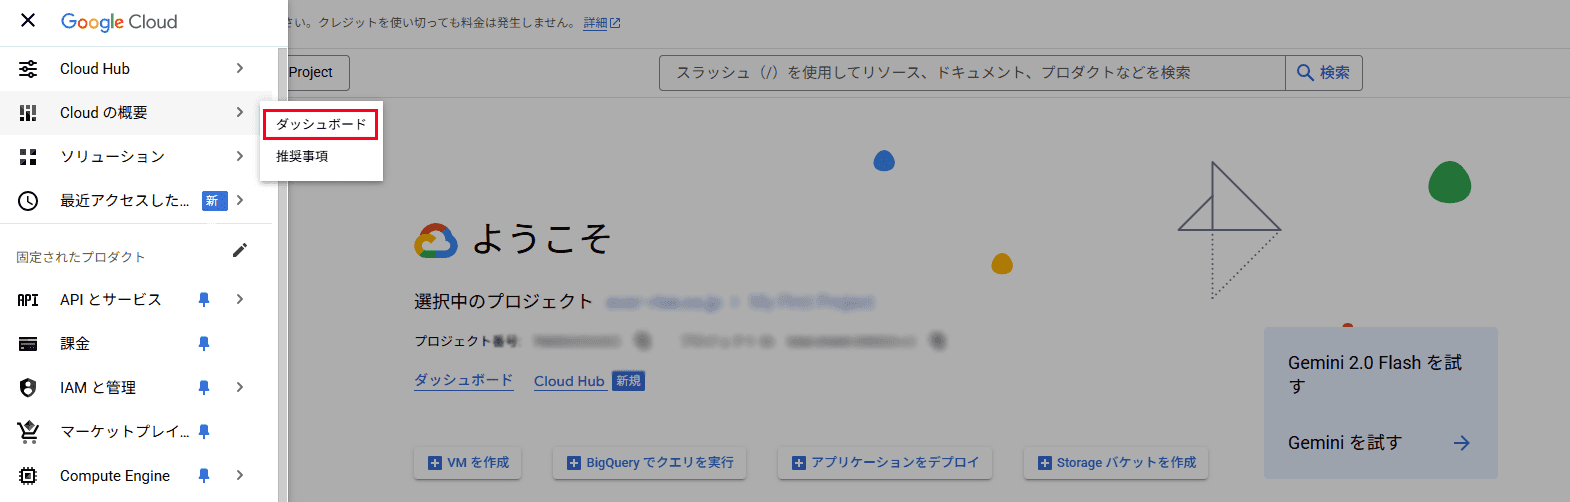Open Cloud Hub in the sidebar
1570x502 pixels.
[x=136, y=69]
